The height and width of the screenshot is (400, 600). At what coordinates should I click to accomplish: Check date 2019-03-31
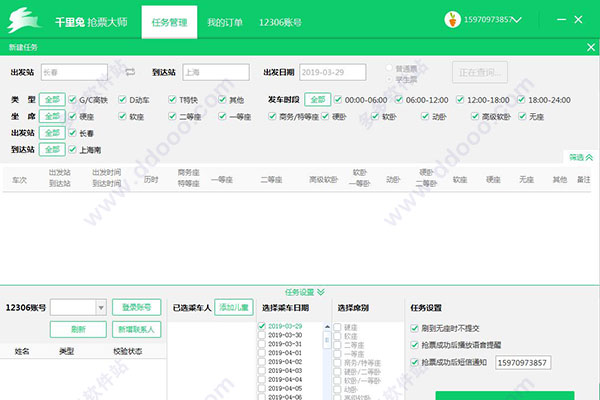coord(262,344)
